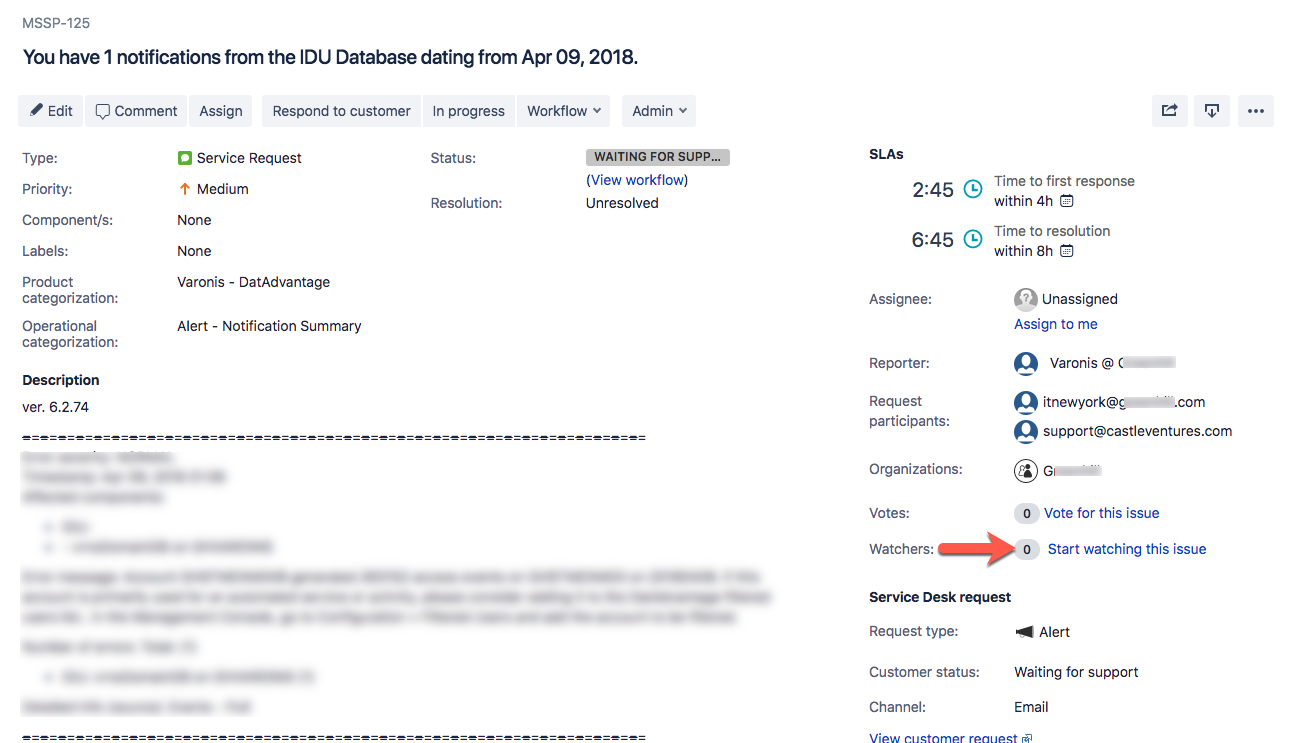Viewport: 1294px width, 743px height.
Task: Click the Edit button
Action: (x=51, y=111)
